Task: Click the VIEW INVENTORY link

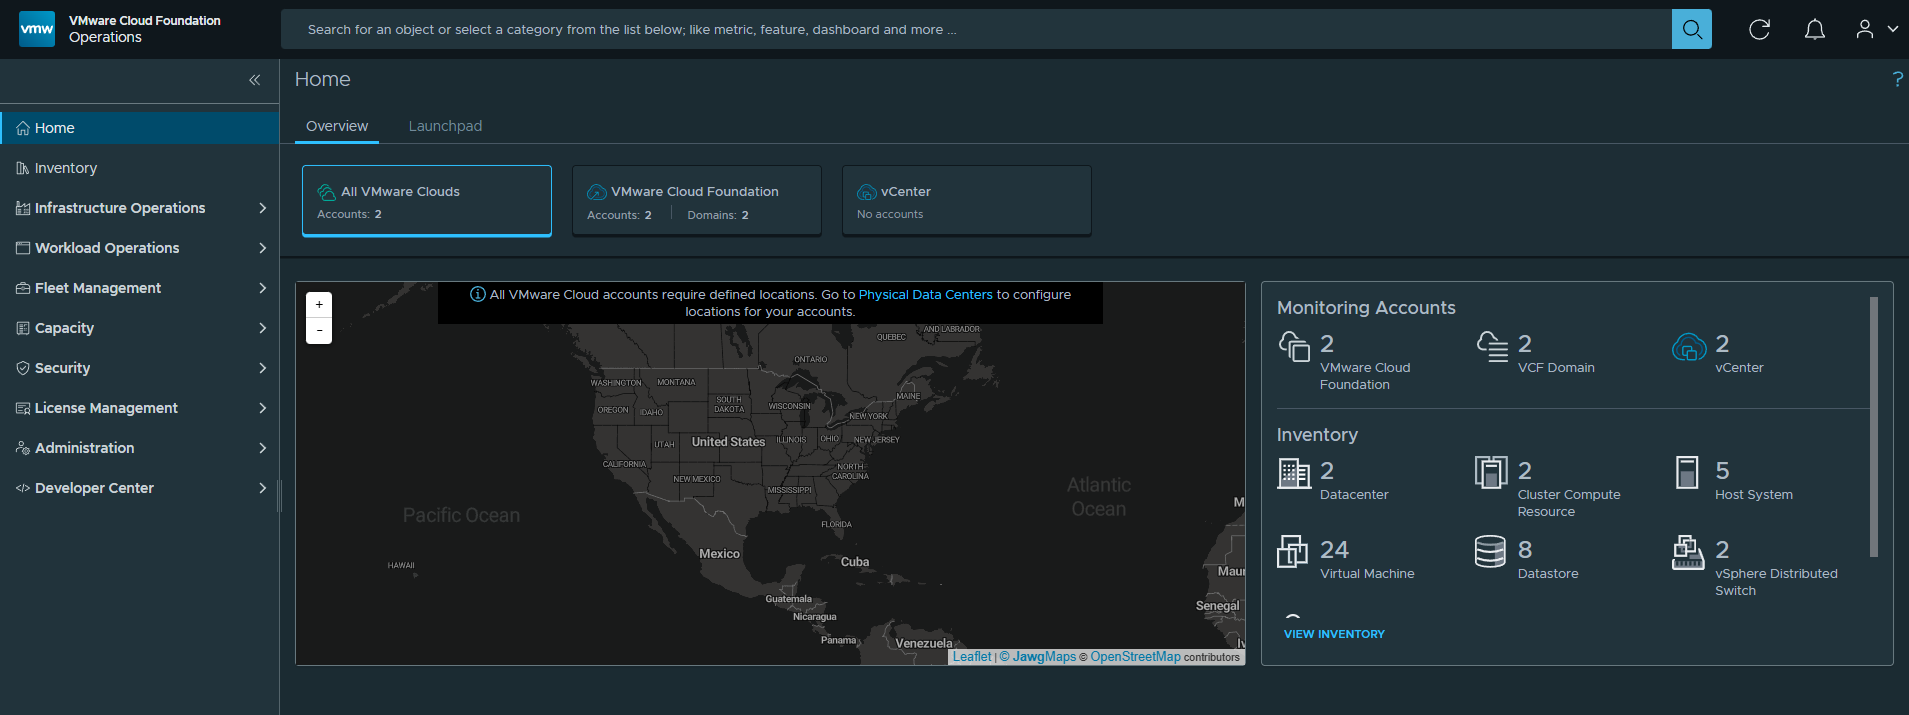Action: 1334,634
